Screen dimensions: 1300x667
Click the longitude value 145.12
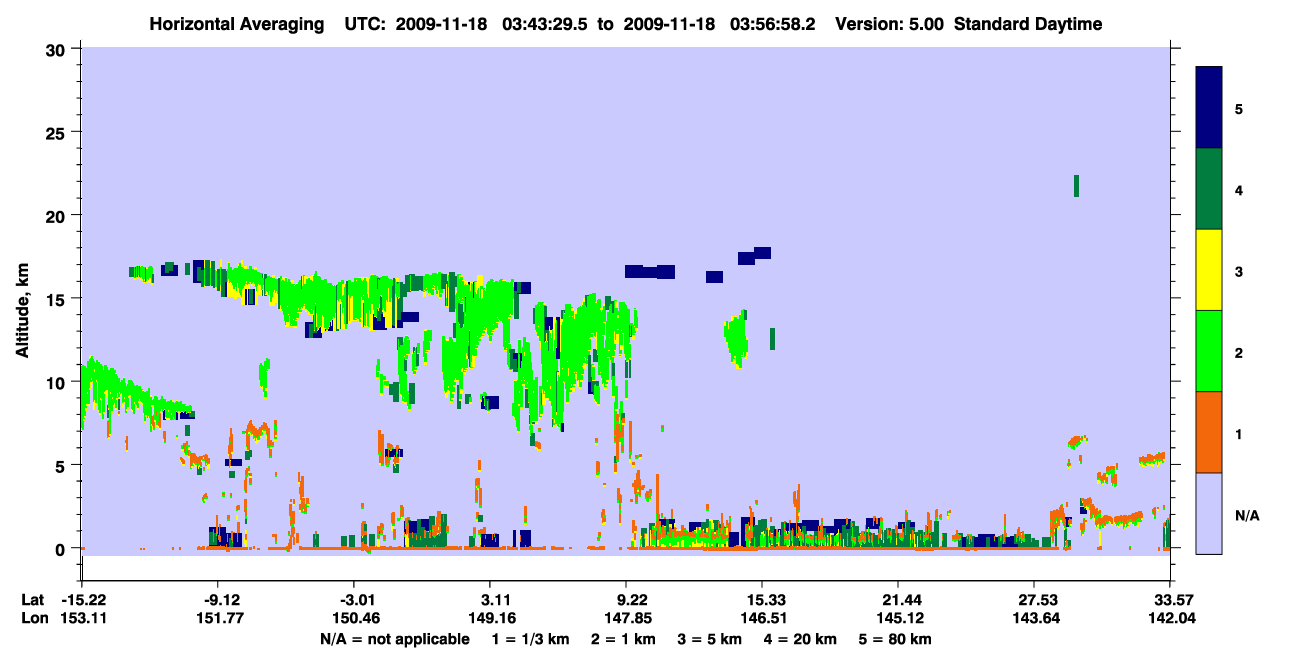[x=899, y=618]
